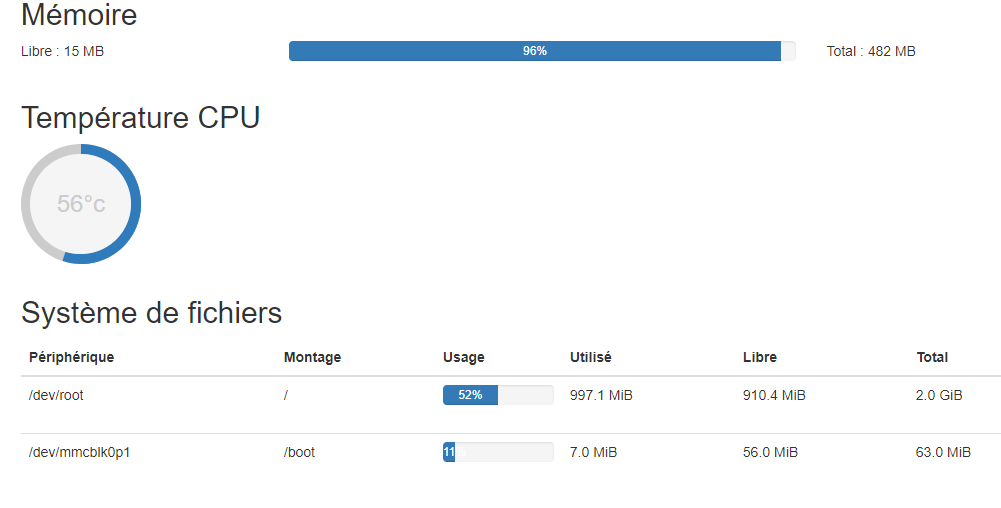Click the CPU temperature 56°c gauge
This screenshot has width=1001, height=508.
click(x=81, y=204)
